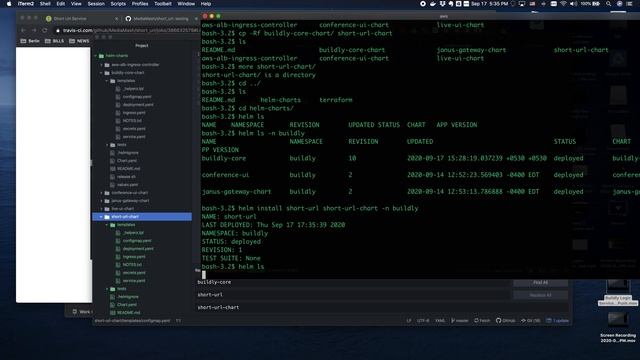The width and height of the screenshot is (640, 360).
Task: Click the find field containing buildly-core
Action: pyautogui.click(x=353, y=282)
